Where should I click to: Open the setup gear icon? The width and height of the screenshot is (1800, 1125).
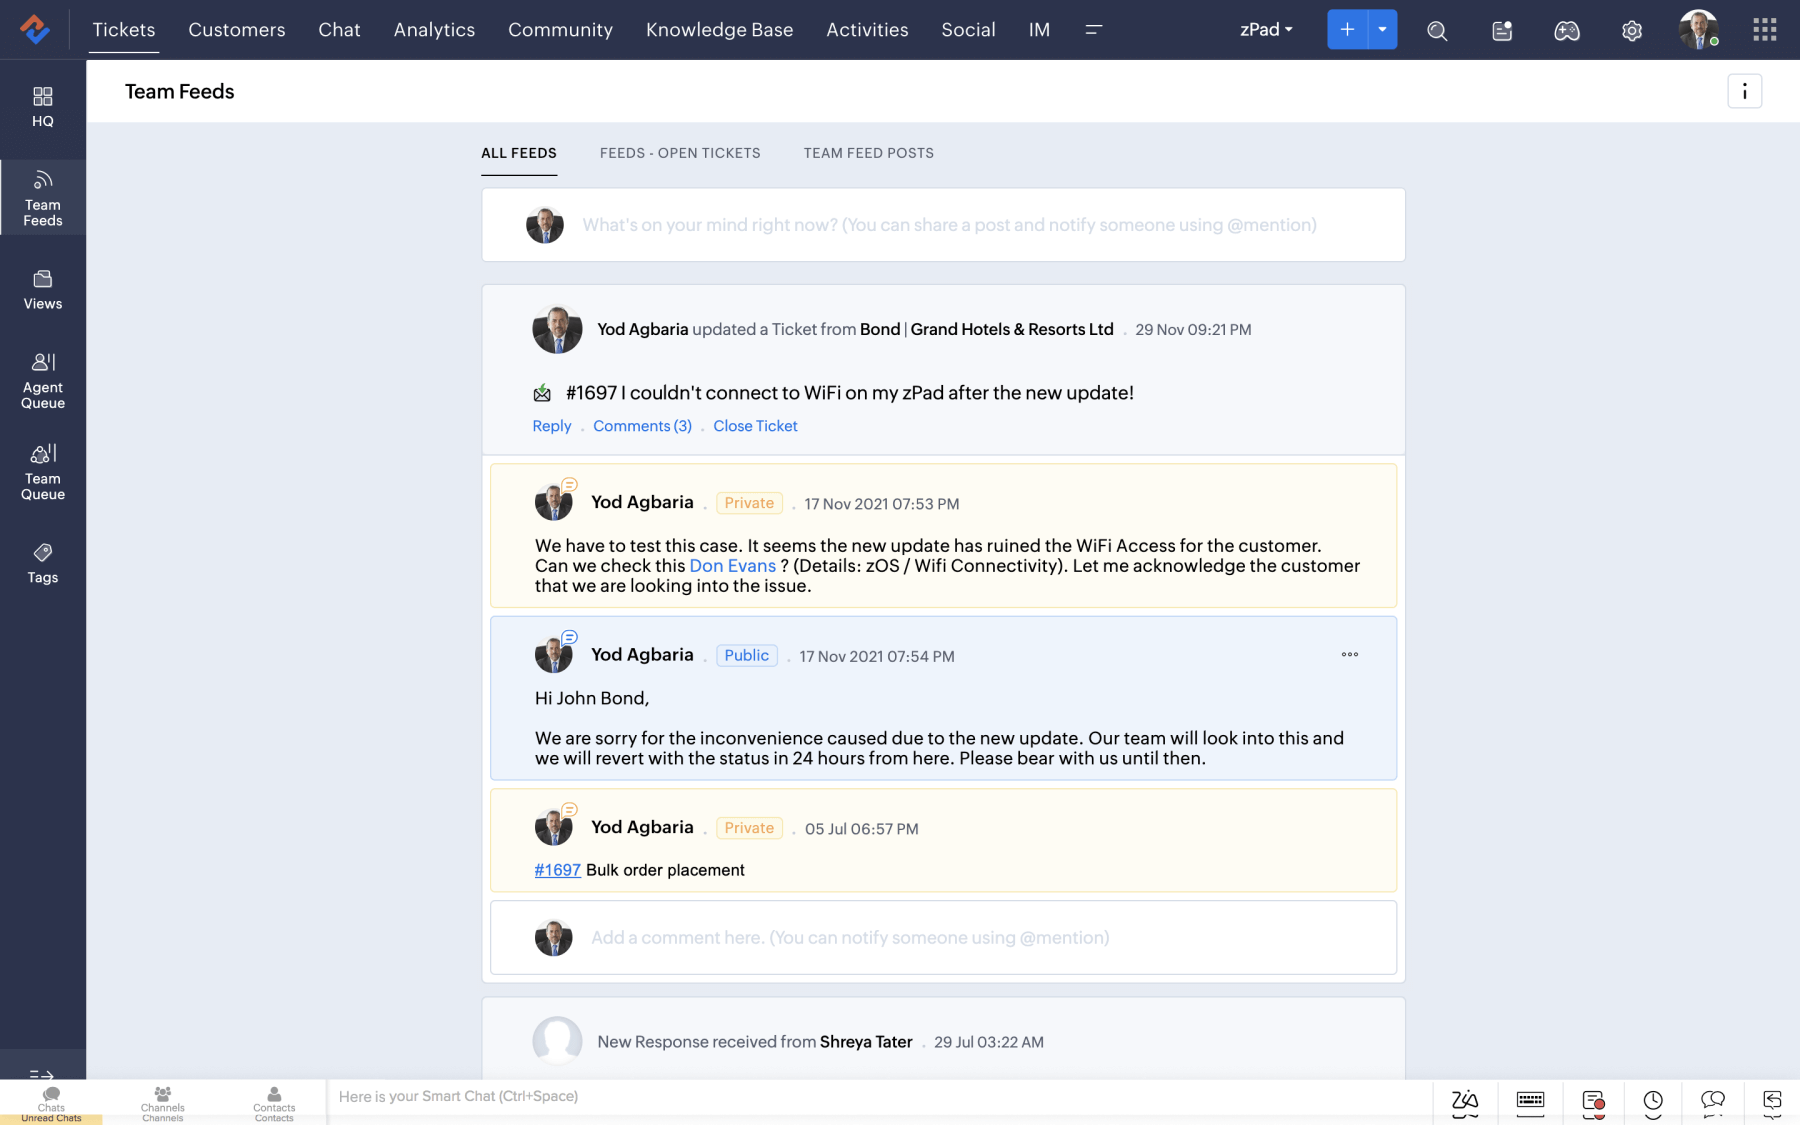point(1632,30)
